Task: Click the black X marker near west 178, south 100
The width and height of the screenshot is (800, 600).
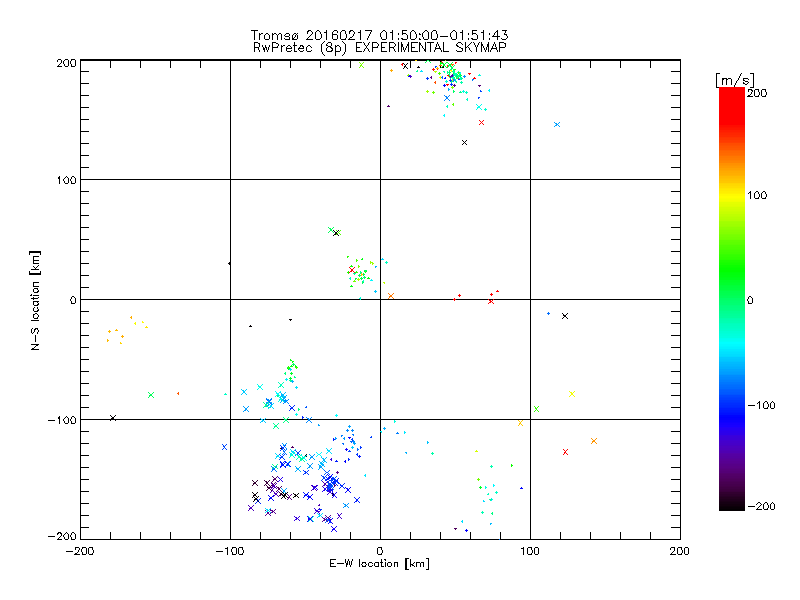Action: (113, 418)
